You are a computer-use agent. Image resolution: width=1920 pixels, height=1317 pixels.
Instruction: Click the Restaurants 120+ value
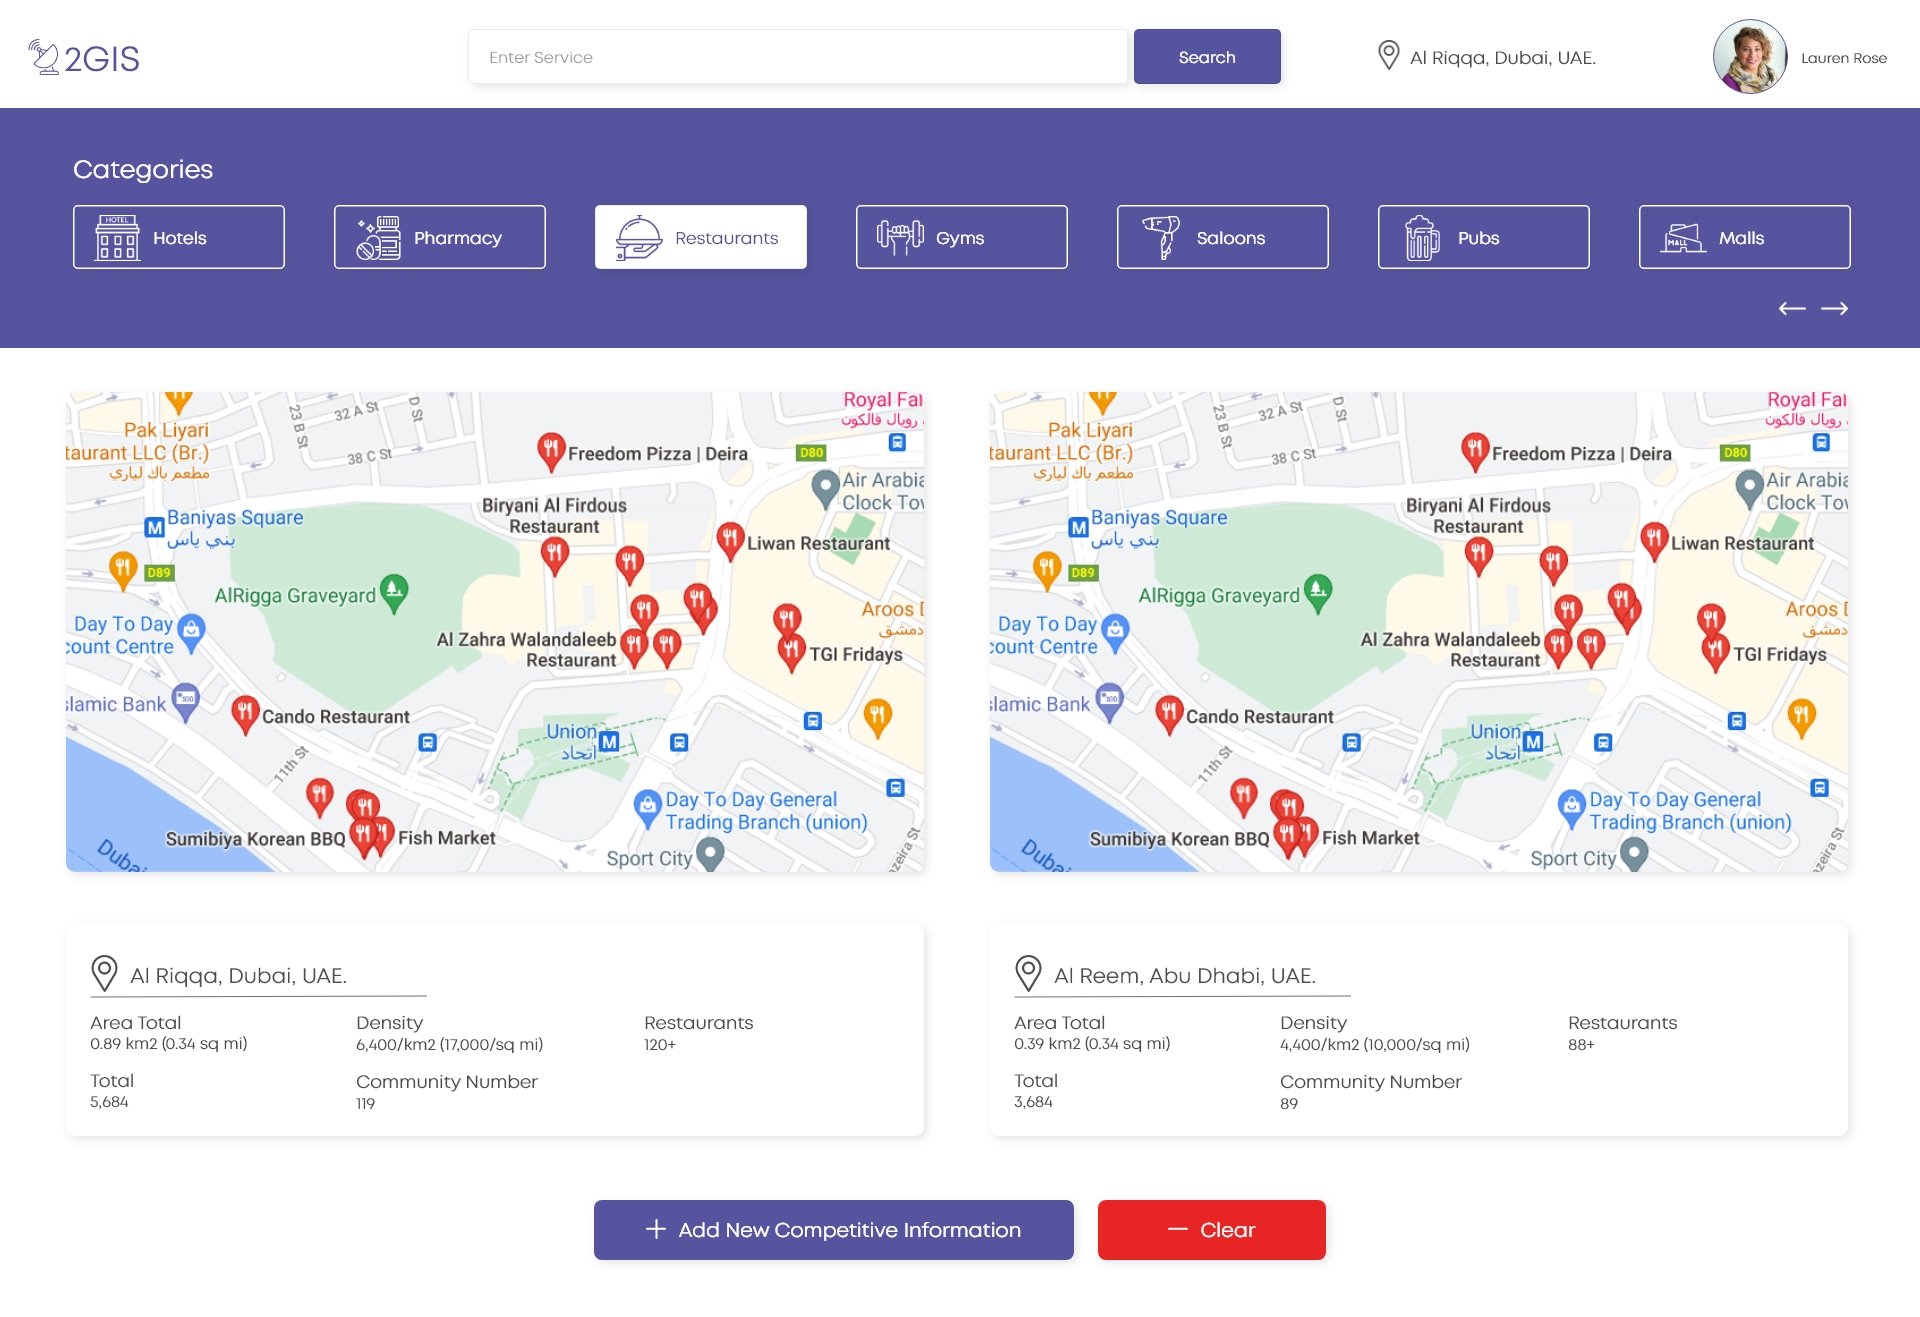(660, 1044)
